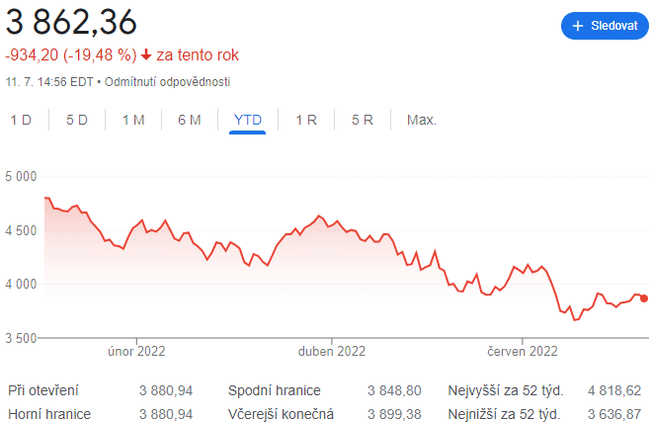
Task: Click the plus icon in Sledovat button
Action: coord(578,26)
